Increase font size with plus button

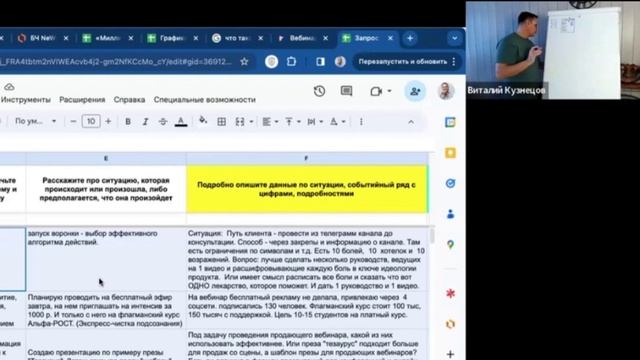[x=108, y=122]
